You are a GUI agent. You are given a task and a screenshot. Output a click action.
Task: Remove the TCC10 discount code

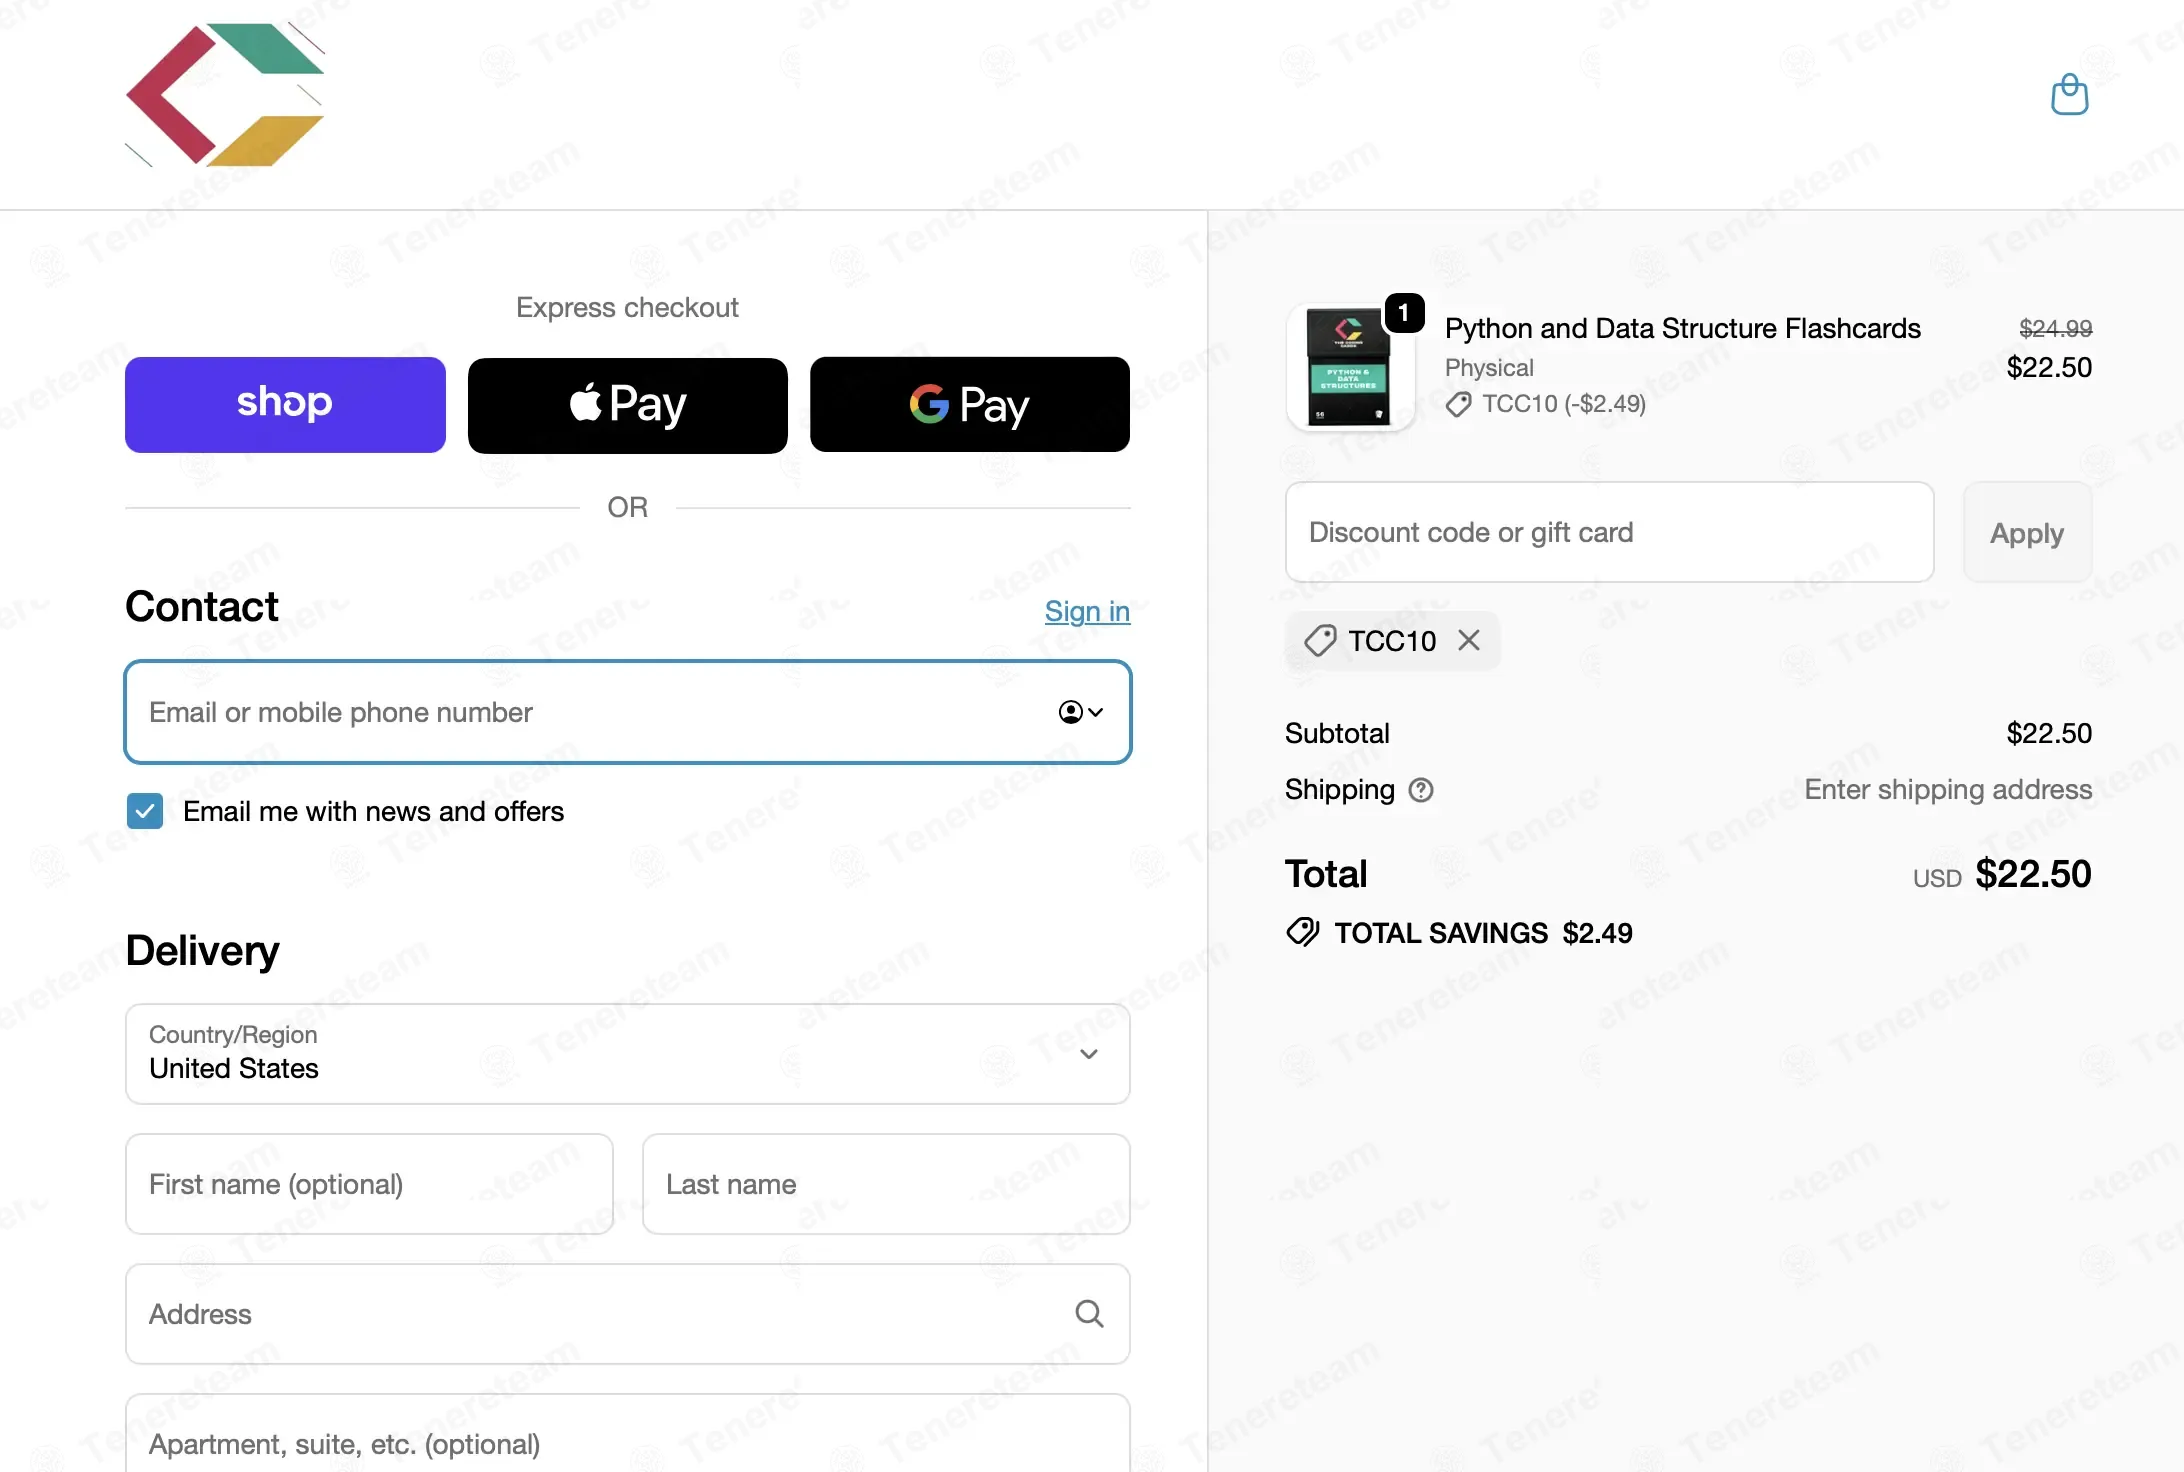click(x=1468, y=640)
